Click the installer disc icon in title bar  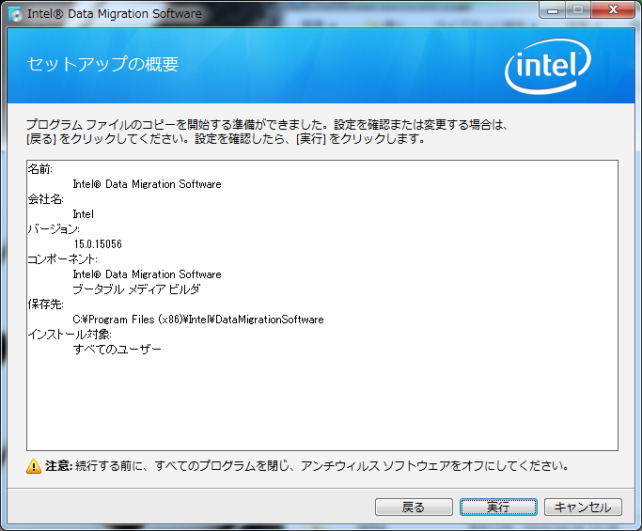16,14
